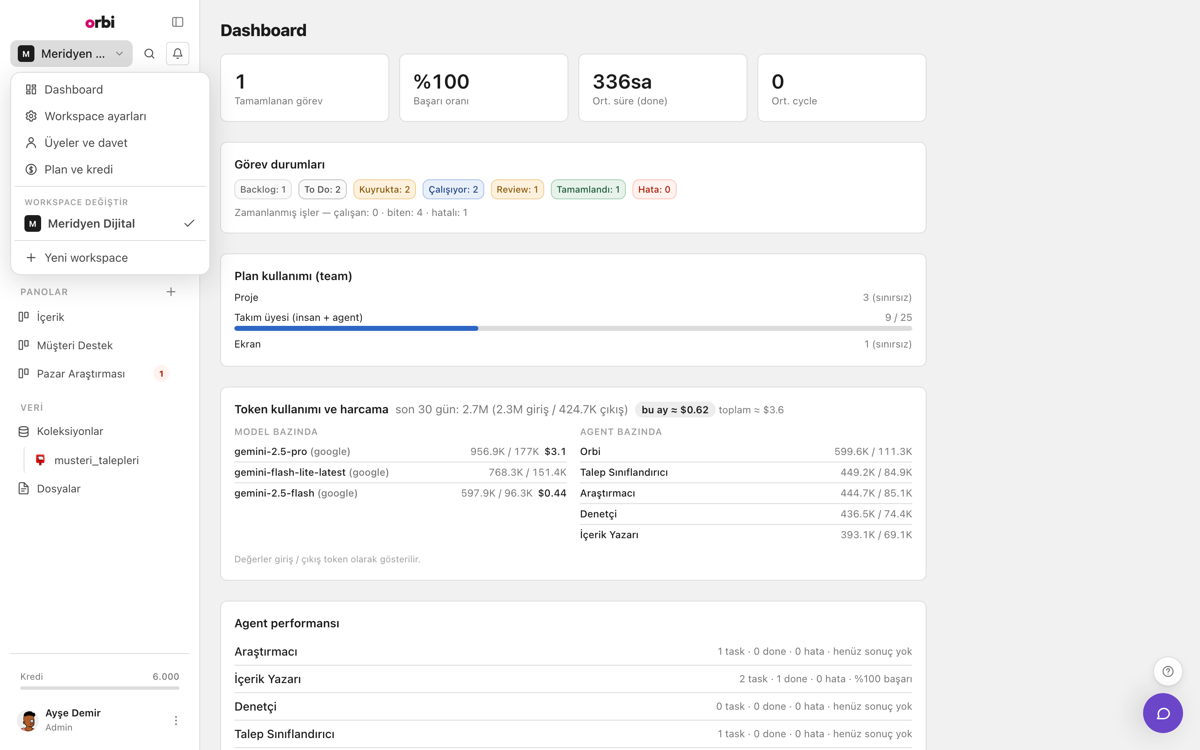Expand the Meridyen workspace switcher
The image size is (1200, 750).
[72, 54]
